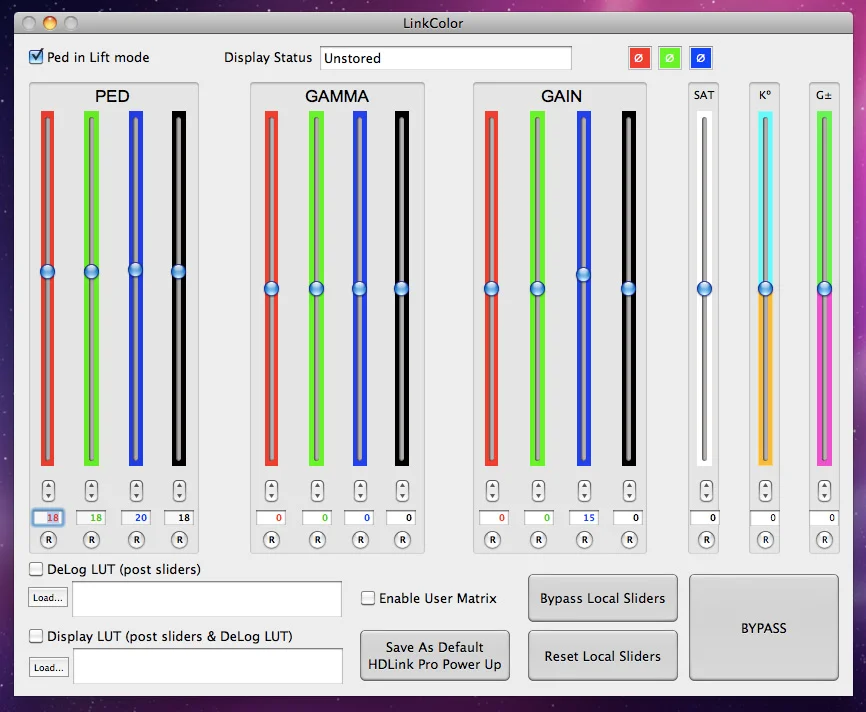Click the GAIN red value stepper

[x=492, y=491]
